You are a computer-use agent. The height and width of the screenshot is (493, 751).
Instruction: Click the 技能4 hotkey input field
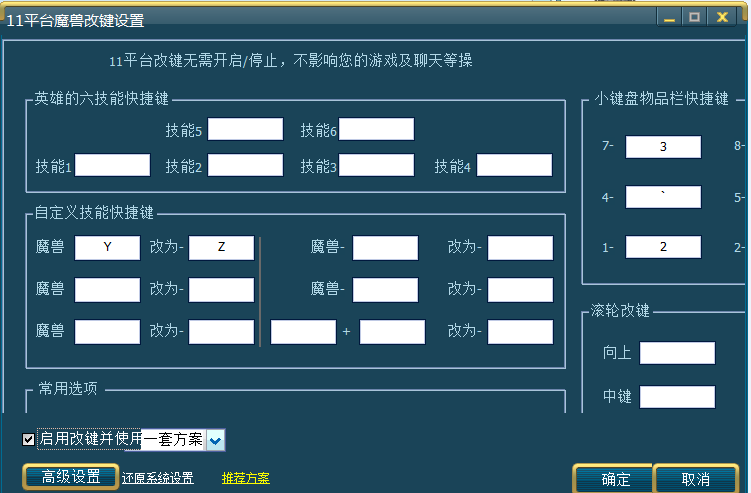(514, 165)
